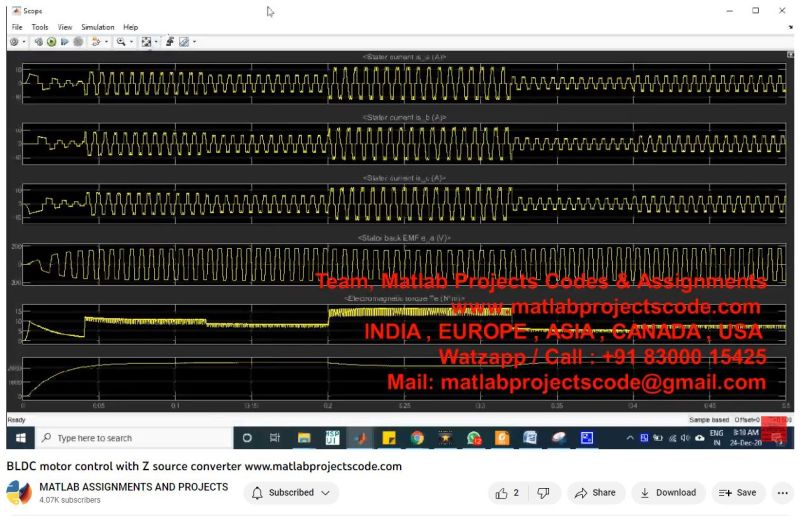Viewport: 800px width, 516px height.
Task: Expand the Scale Axes dropdown arrow
Action: point(156,42)
